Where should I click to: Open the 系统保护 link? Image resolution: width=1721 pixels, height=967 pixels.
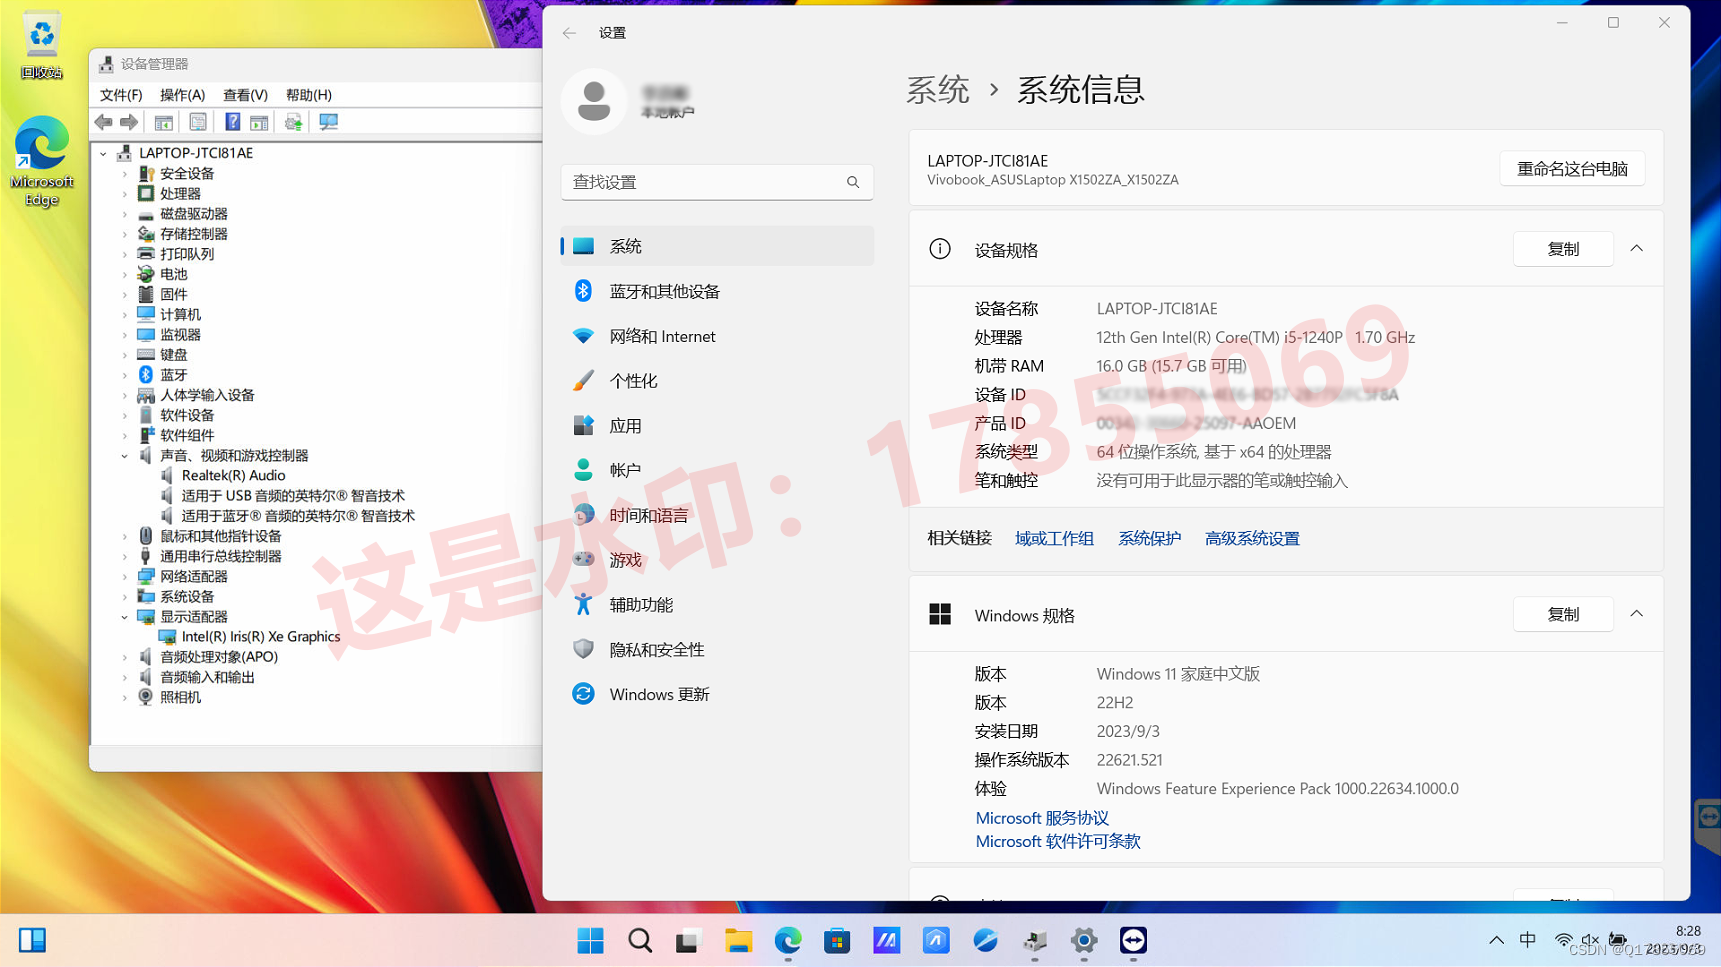(x=1149, y=539)
